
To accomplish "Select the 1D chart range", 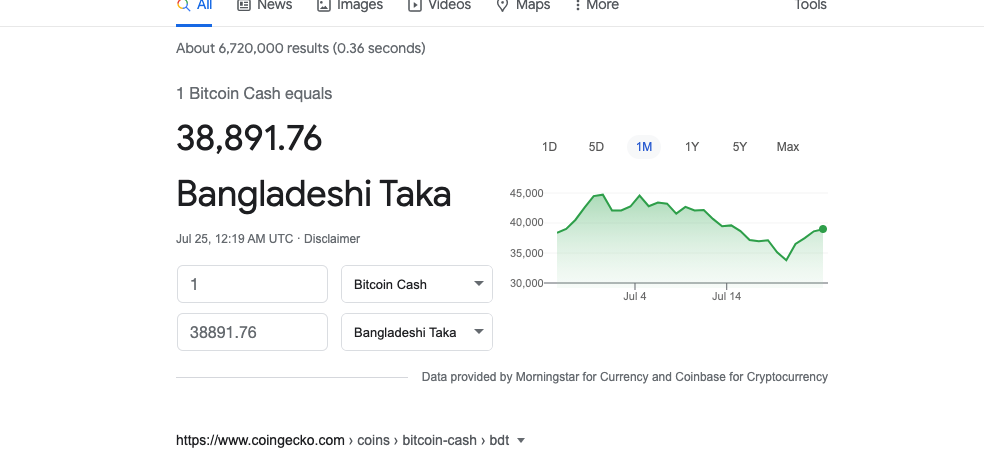I will tap(549, 147).
